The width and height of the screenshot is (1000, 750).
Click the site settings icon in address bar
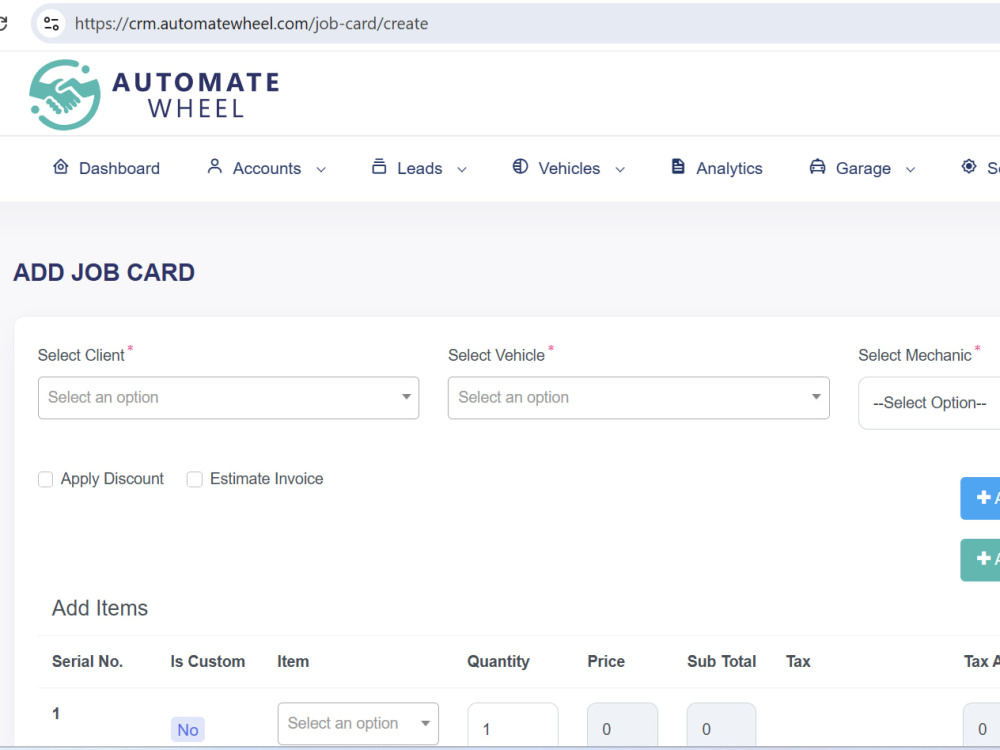coord(51,24)
